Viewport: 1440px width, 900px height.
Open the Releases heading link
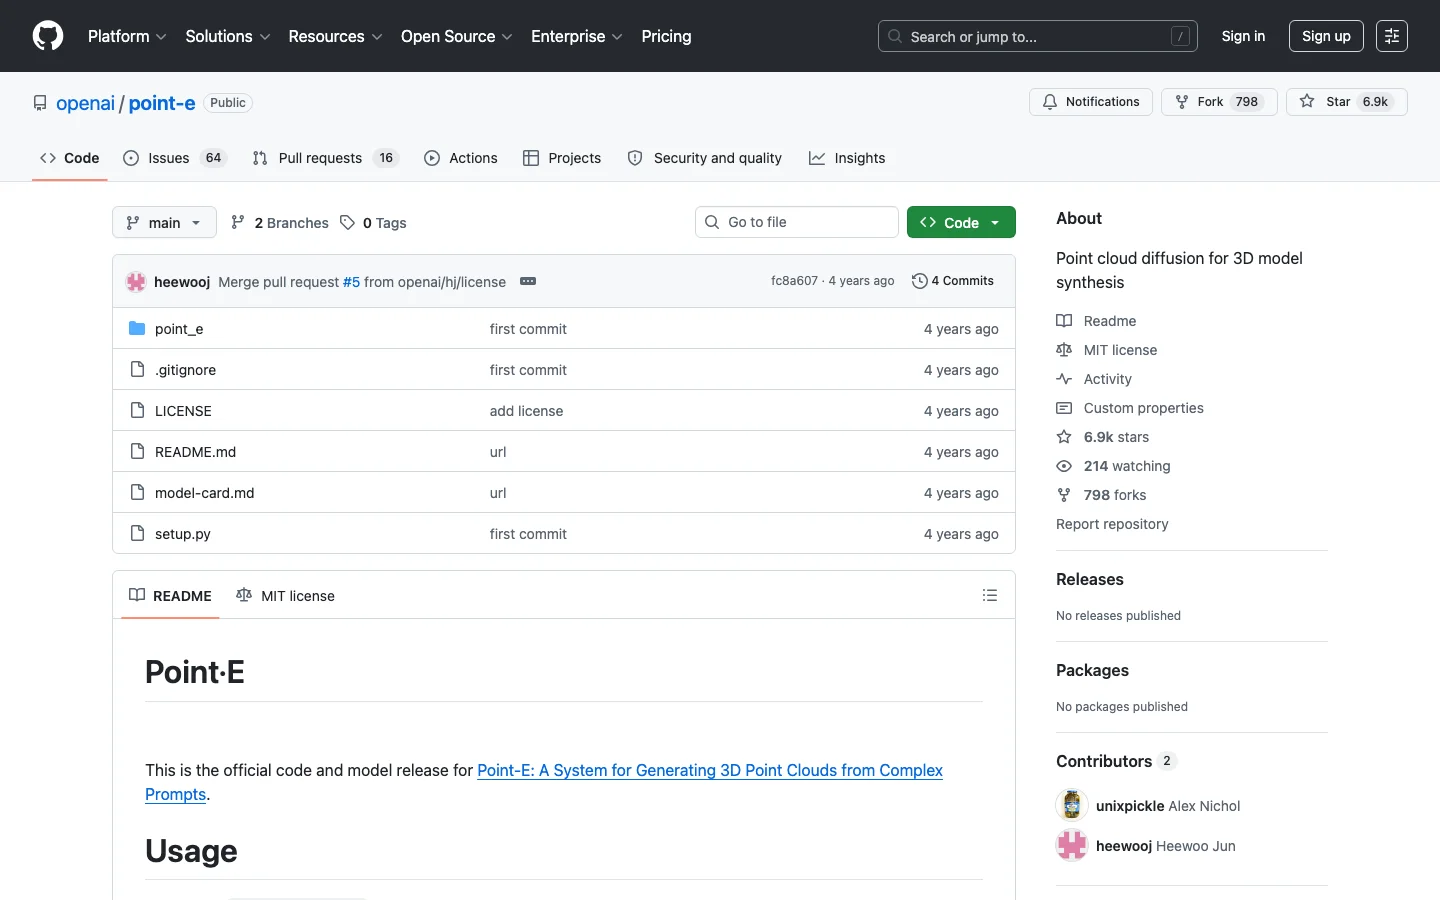1090,579
